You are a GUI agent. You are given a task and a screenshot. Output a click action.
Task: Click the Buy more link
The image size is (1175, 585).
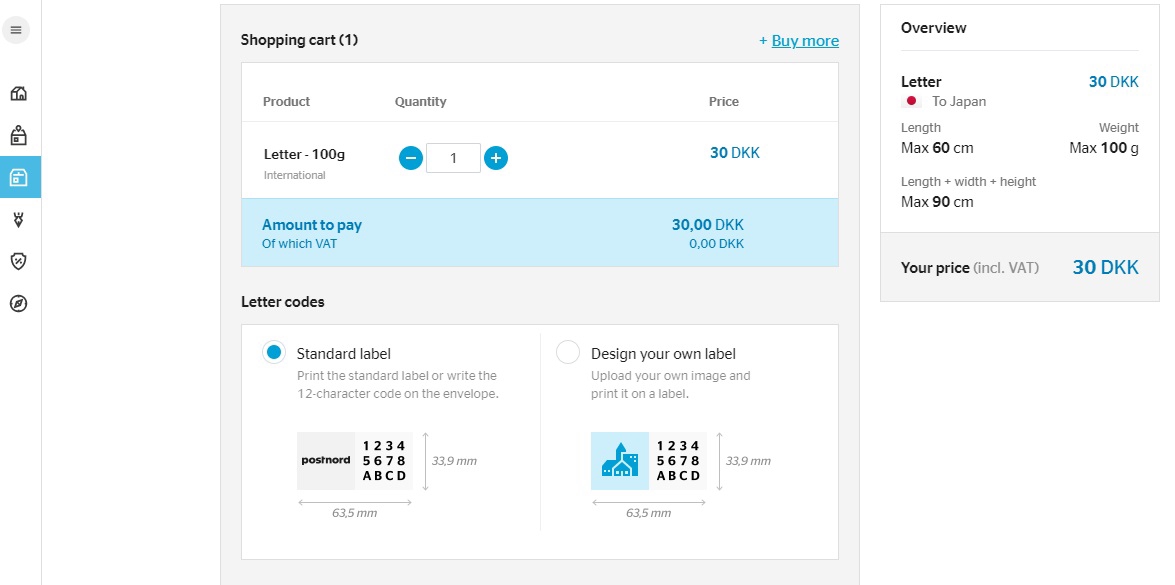coord(799,40)
